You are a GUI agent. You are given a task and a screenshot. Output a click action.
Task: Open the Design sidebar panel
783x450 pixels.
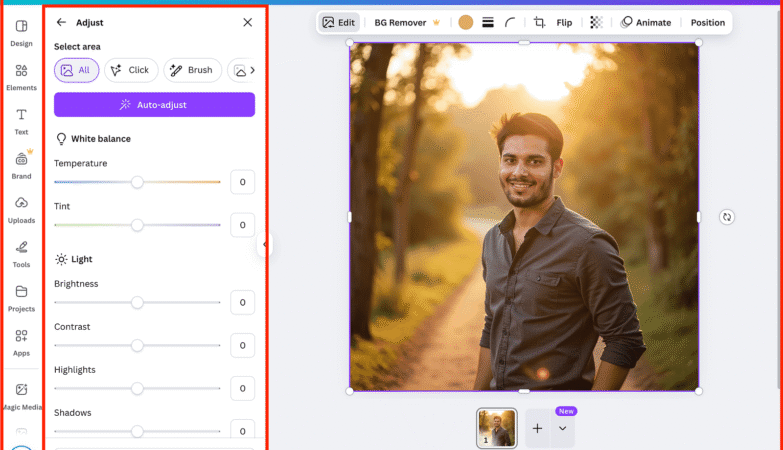21,33
